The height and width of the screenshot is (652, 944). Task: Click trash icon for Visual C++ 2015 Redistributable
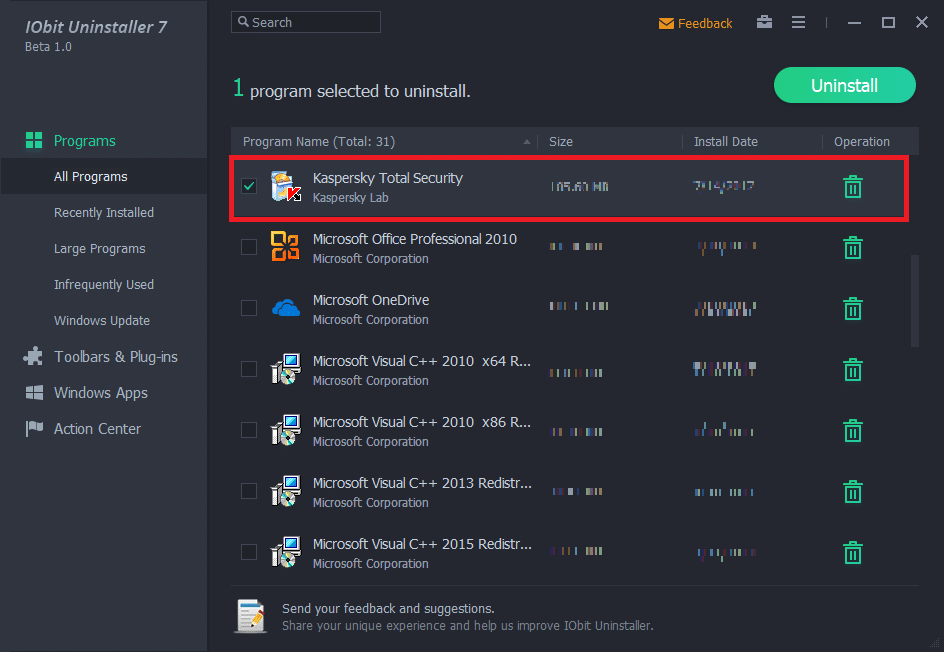[852, 552]
